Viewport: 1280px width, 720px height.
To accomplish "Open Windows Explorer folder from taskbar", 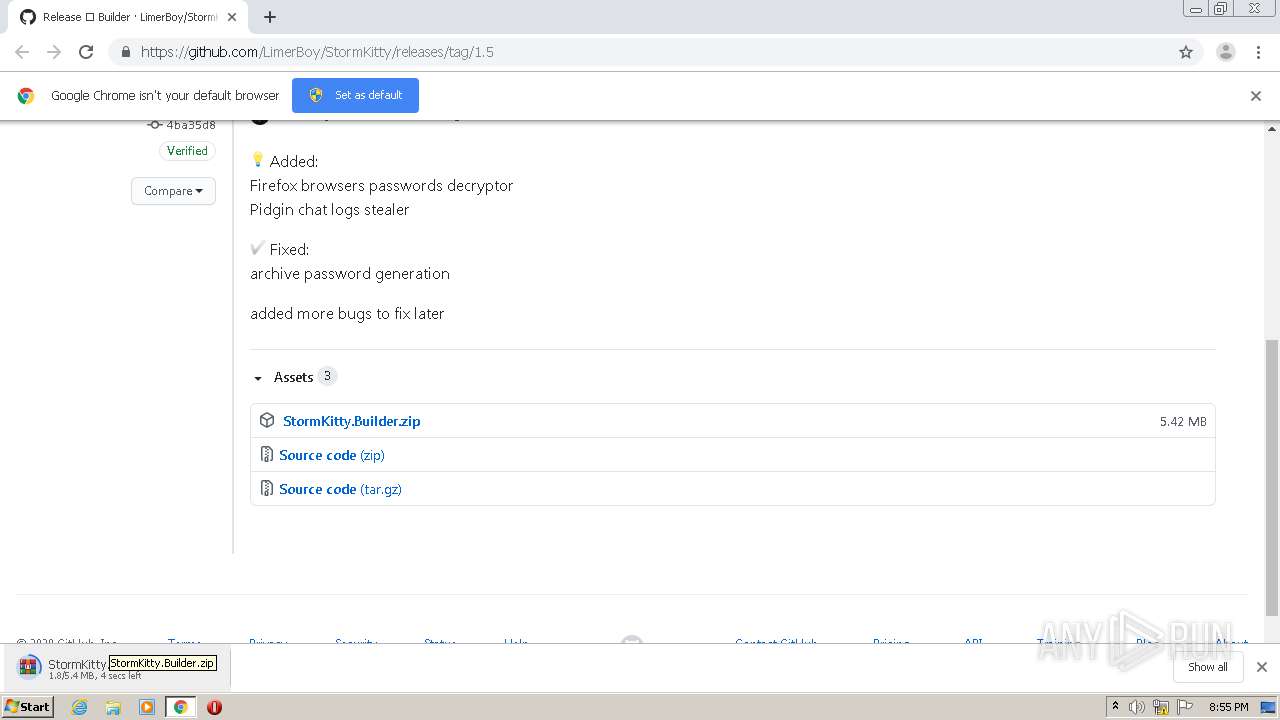I will pyautogui.click(x=113, y=707).
